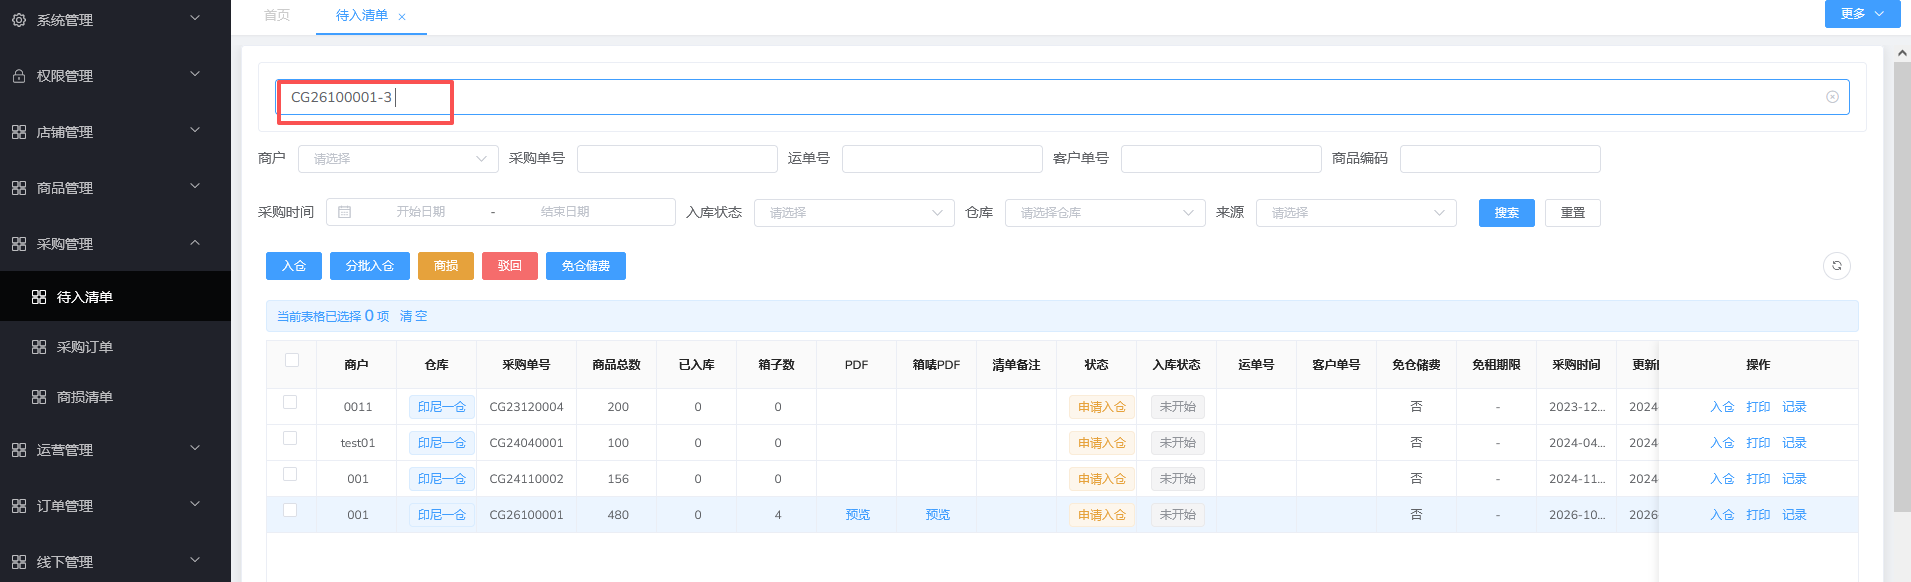Image resolution: width=1911 pixels, height=582 pixels.
Task: Collapse the 采购管理 menu
Action: coord(115,244)
